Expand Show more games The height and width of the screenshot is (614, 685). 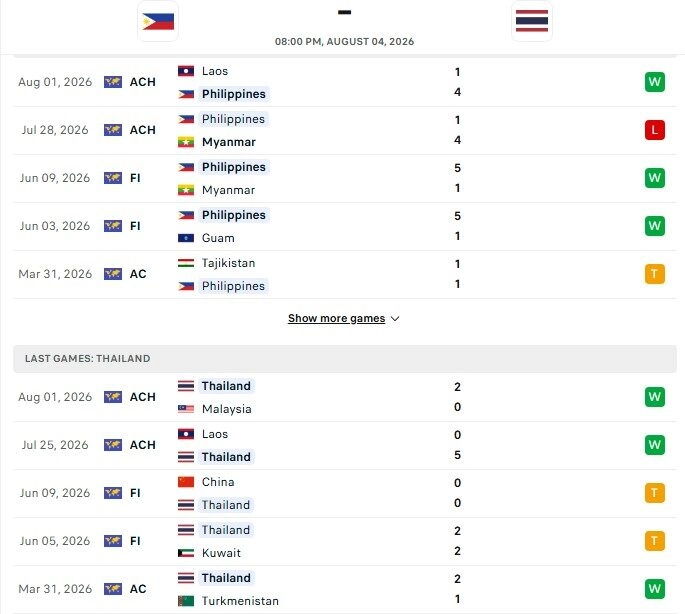[336, 319]
